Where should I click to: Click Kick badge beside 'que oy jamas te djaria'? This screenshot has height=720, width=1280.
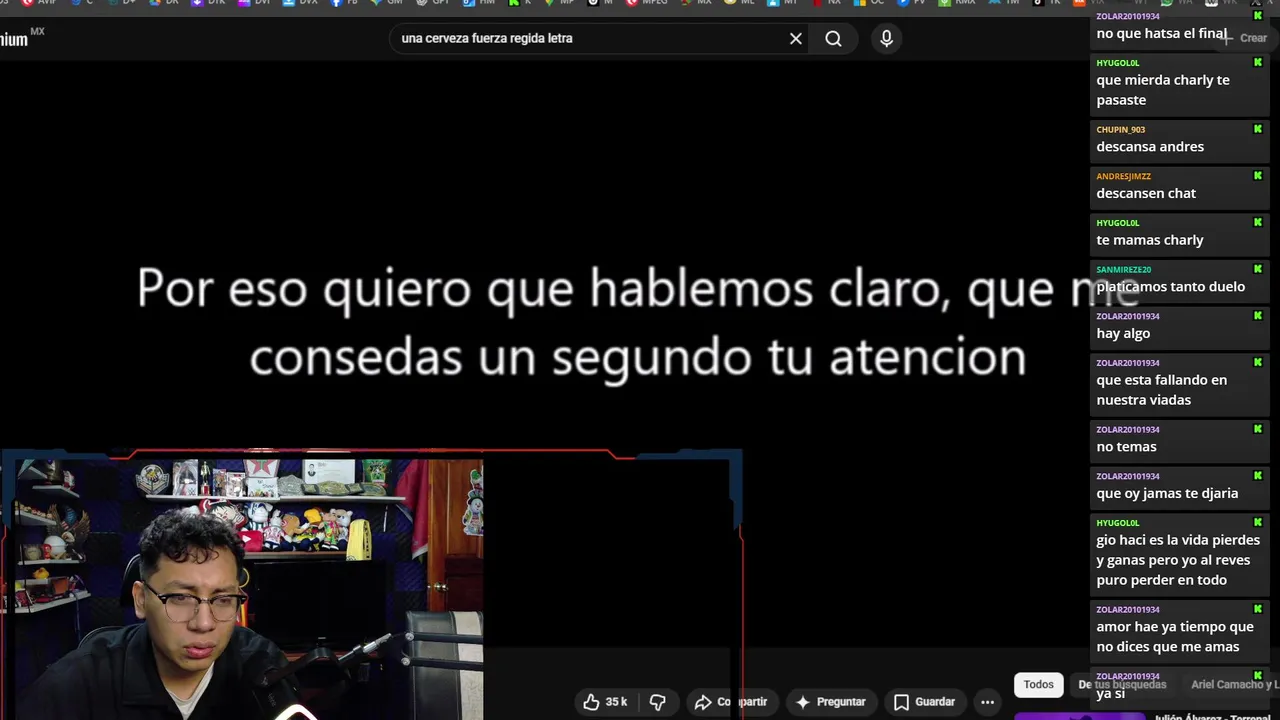click(1258, 476)
